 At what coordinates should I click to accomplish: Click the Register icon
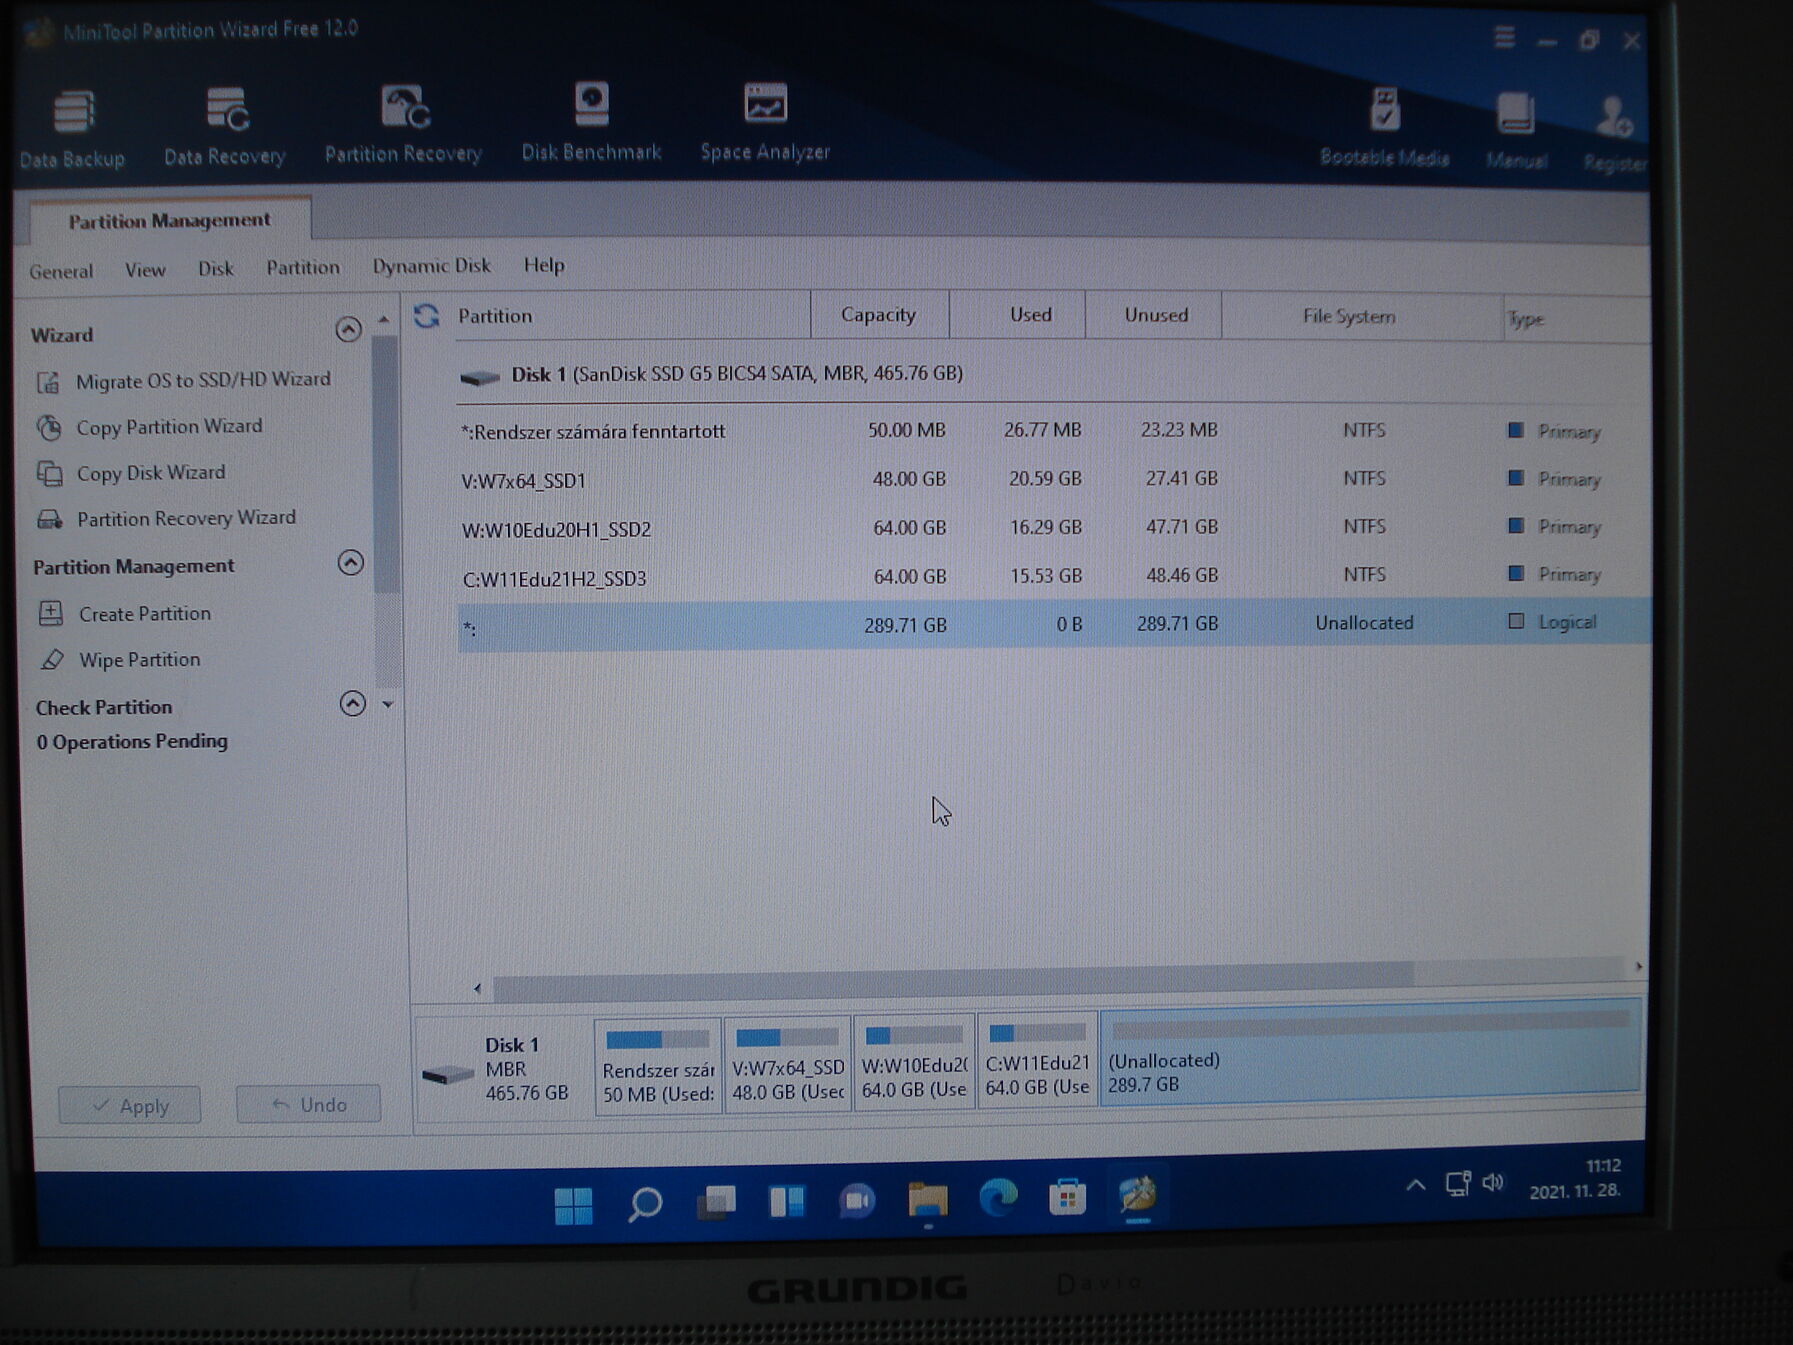coord(1613,133)
